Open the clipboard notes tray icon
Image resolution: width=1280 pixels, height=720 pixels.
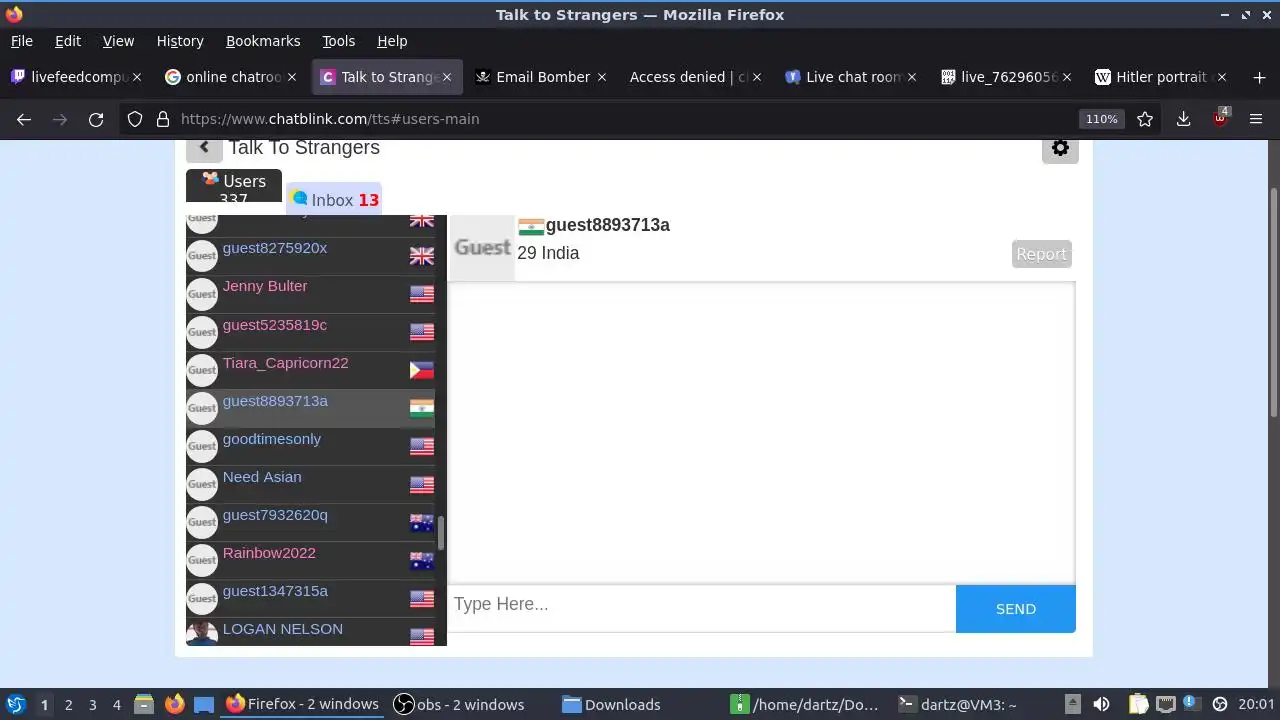tap(1138, 704)
